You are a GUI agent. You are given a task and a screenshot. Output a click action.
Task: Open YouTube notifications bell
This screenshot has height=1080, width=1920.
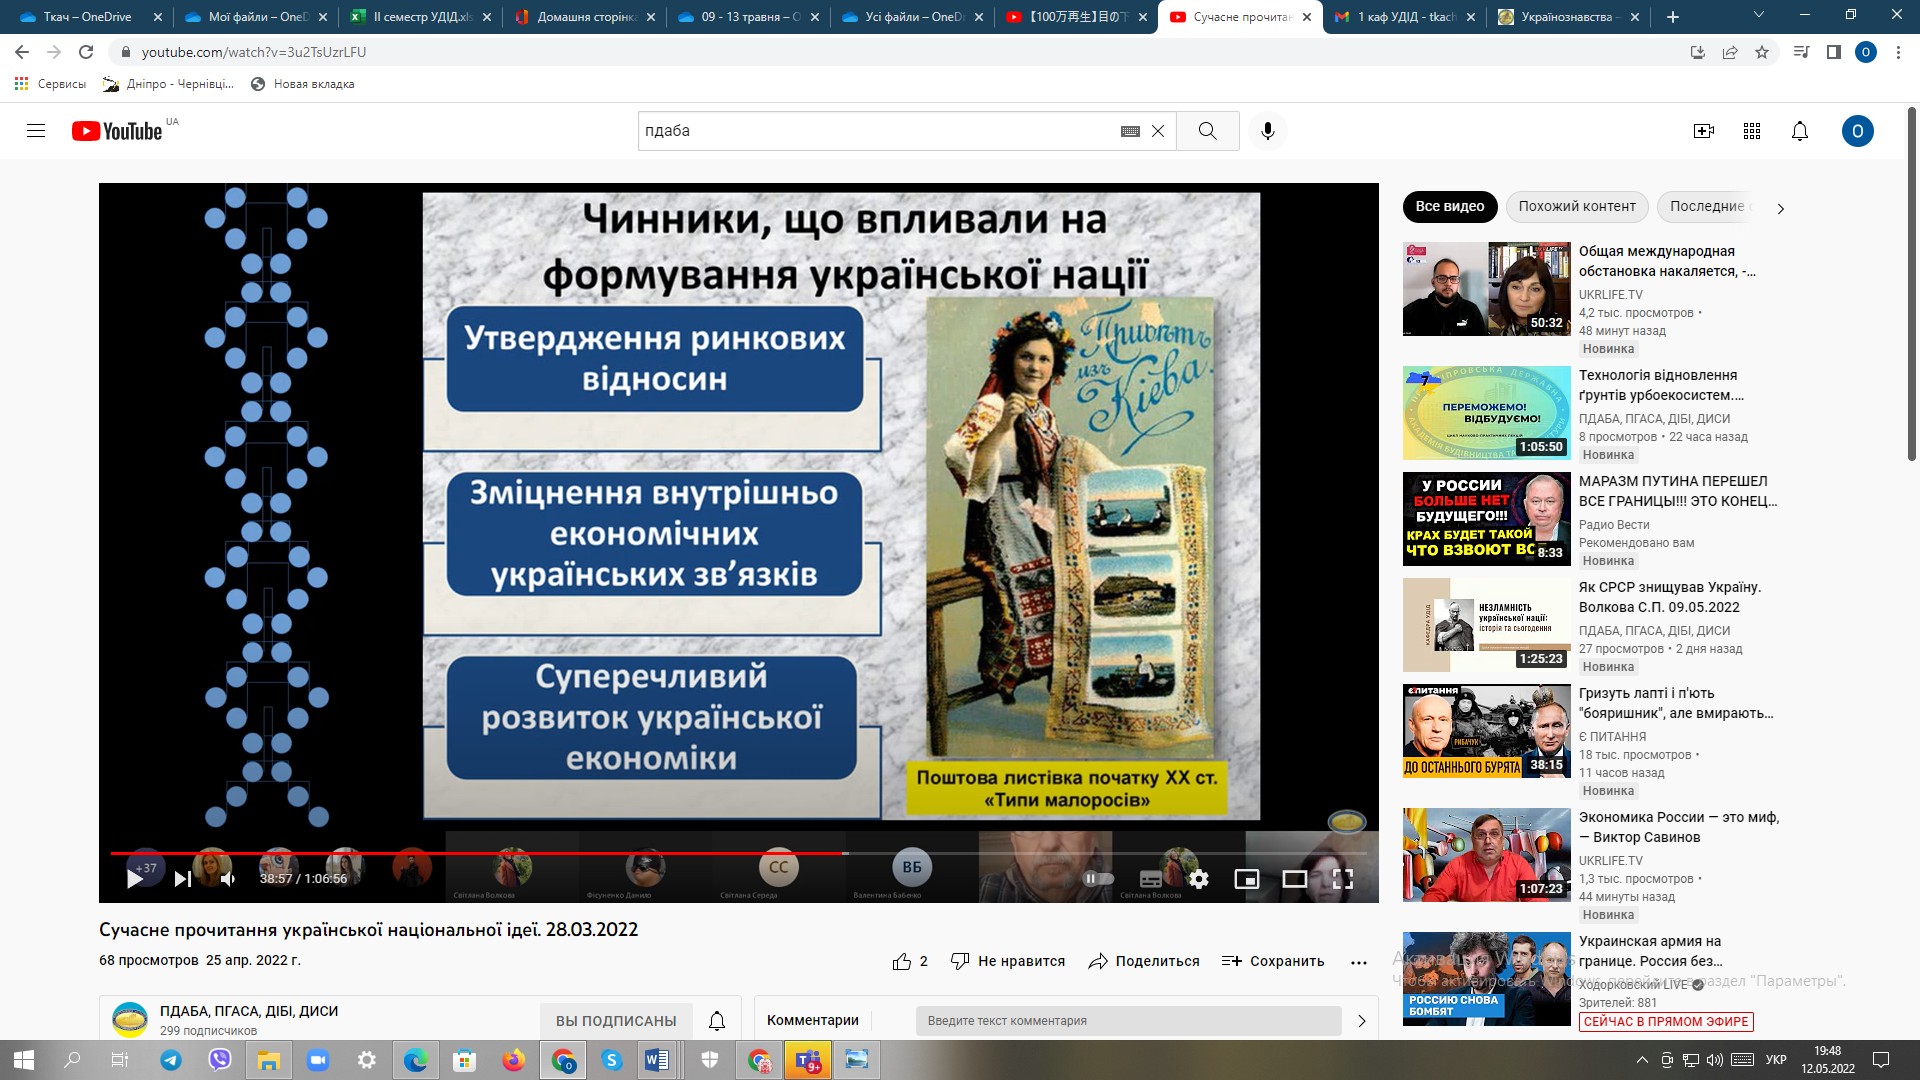(x=1800, y=131)
